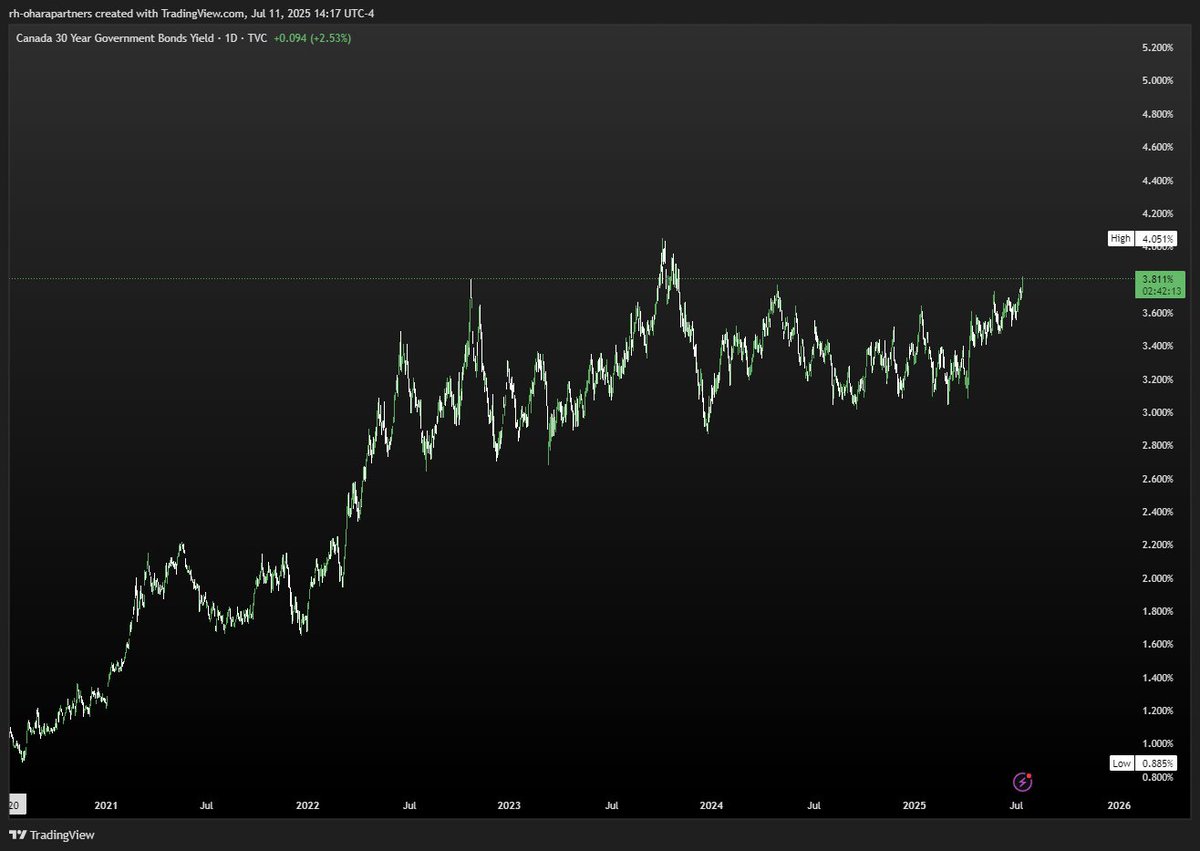Click the 3.000% axis label
1200x851 pixels.
[1157, 413]
